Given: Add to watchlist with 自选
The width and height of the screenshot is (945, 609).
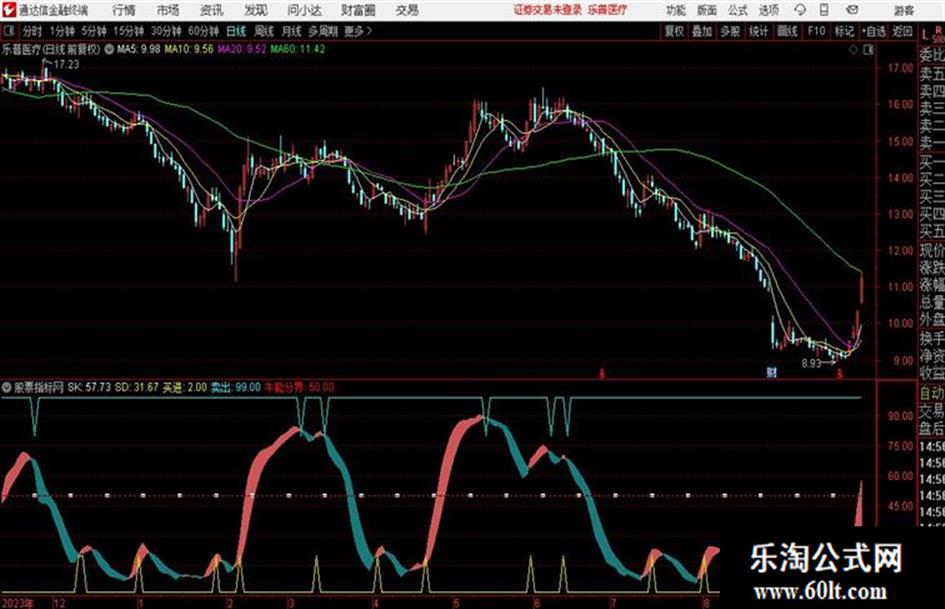Looking at the screenshot, I should pos(874,31).
